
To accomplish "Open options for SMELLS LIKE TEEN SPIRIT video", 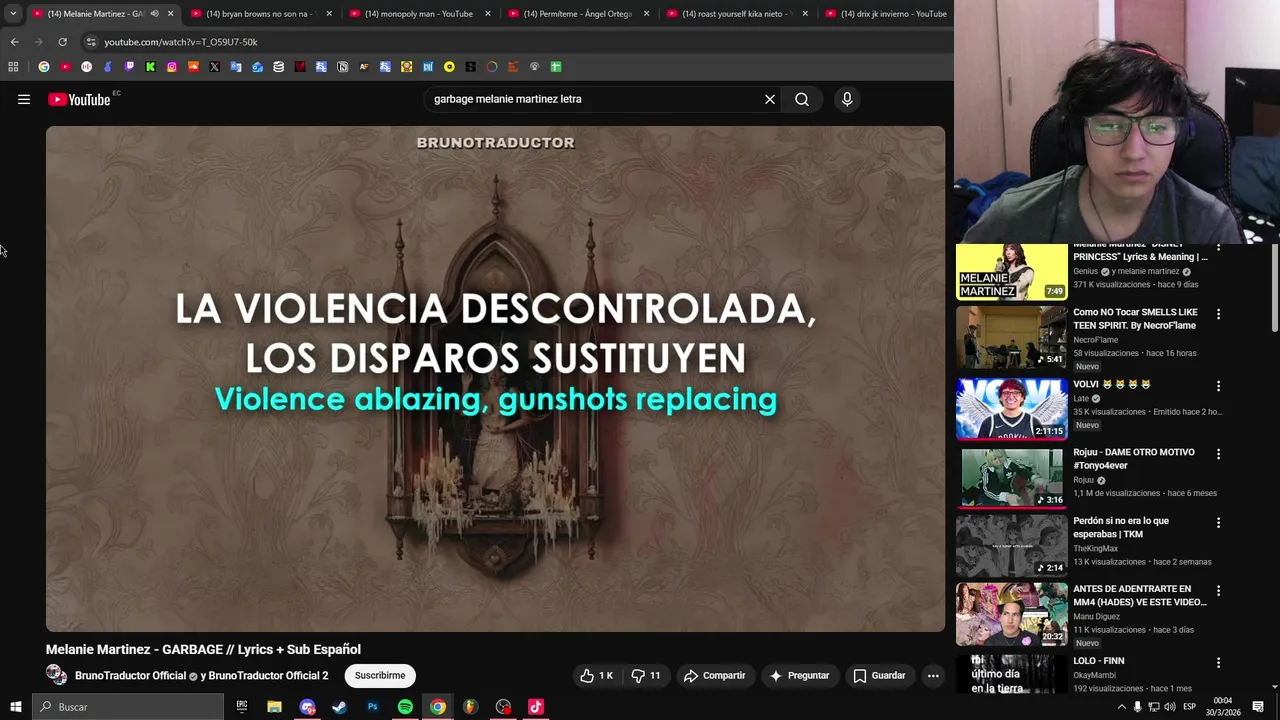I will 1218,314.
